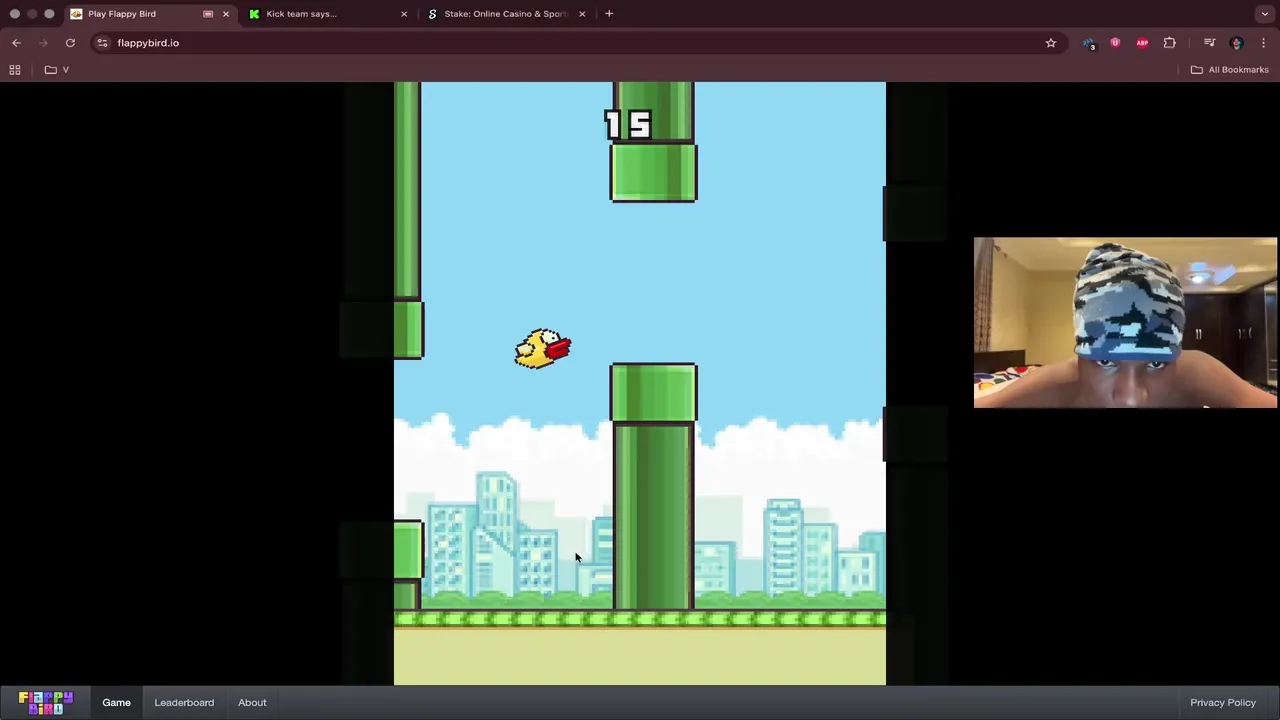Click the back navigation arrow
Viewport: 1280px width, 720px height.
tap(16, 43)
